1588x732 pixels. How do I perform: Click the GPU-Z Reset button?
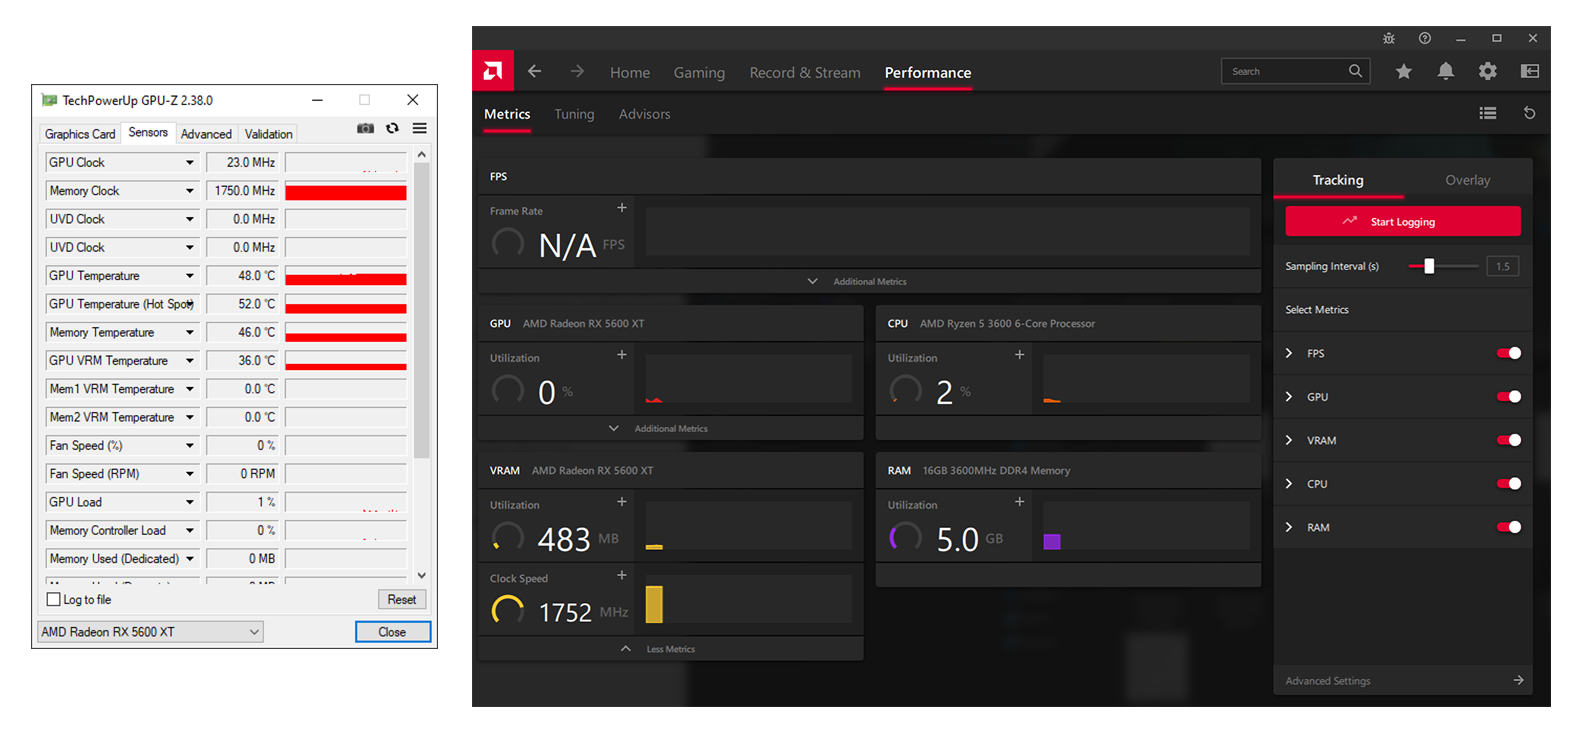coord(402,599)
